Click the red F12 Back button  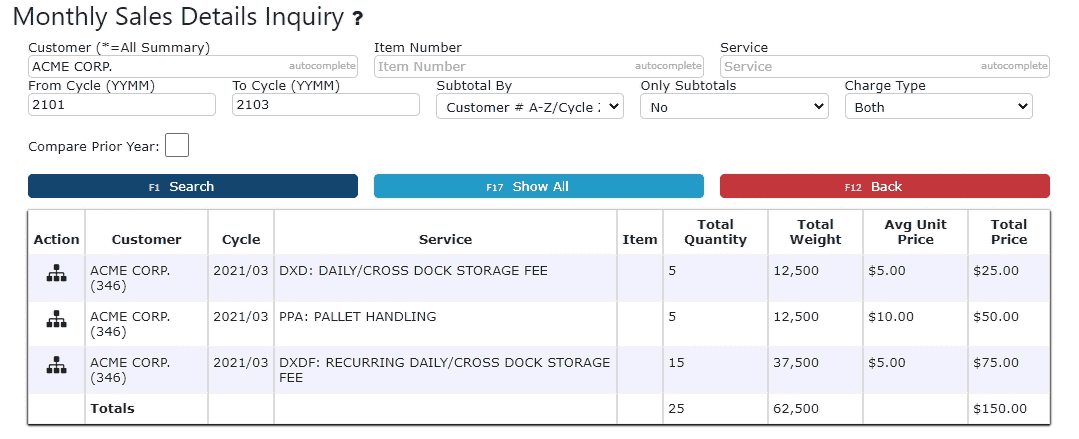pos(884,187)
